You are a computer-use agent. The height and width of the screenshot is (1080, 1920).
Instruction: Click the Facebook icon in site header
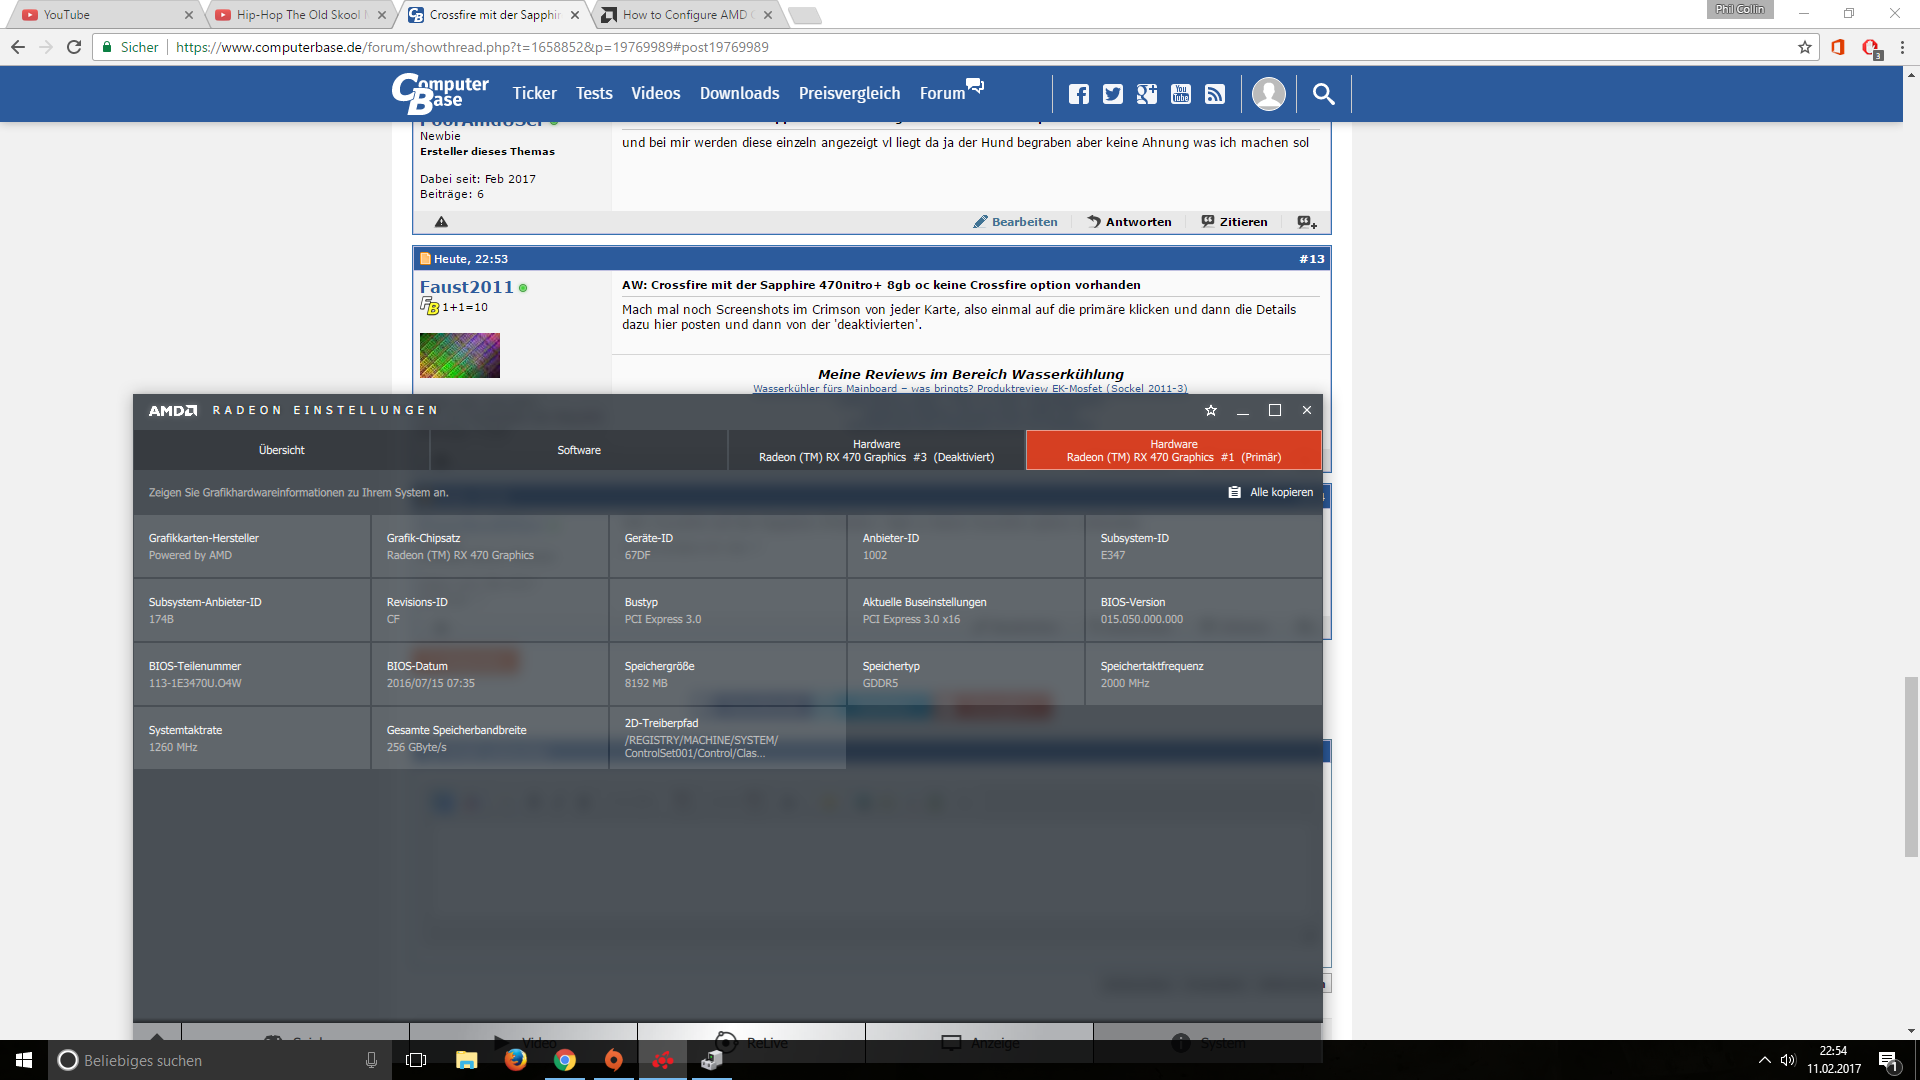(1078, 94)
